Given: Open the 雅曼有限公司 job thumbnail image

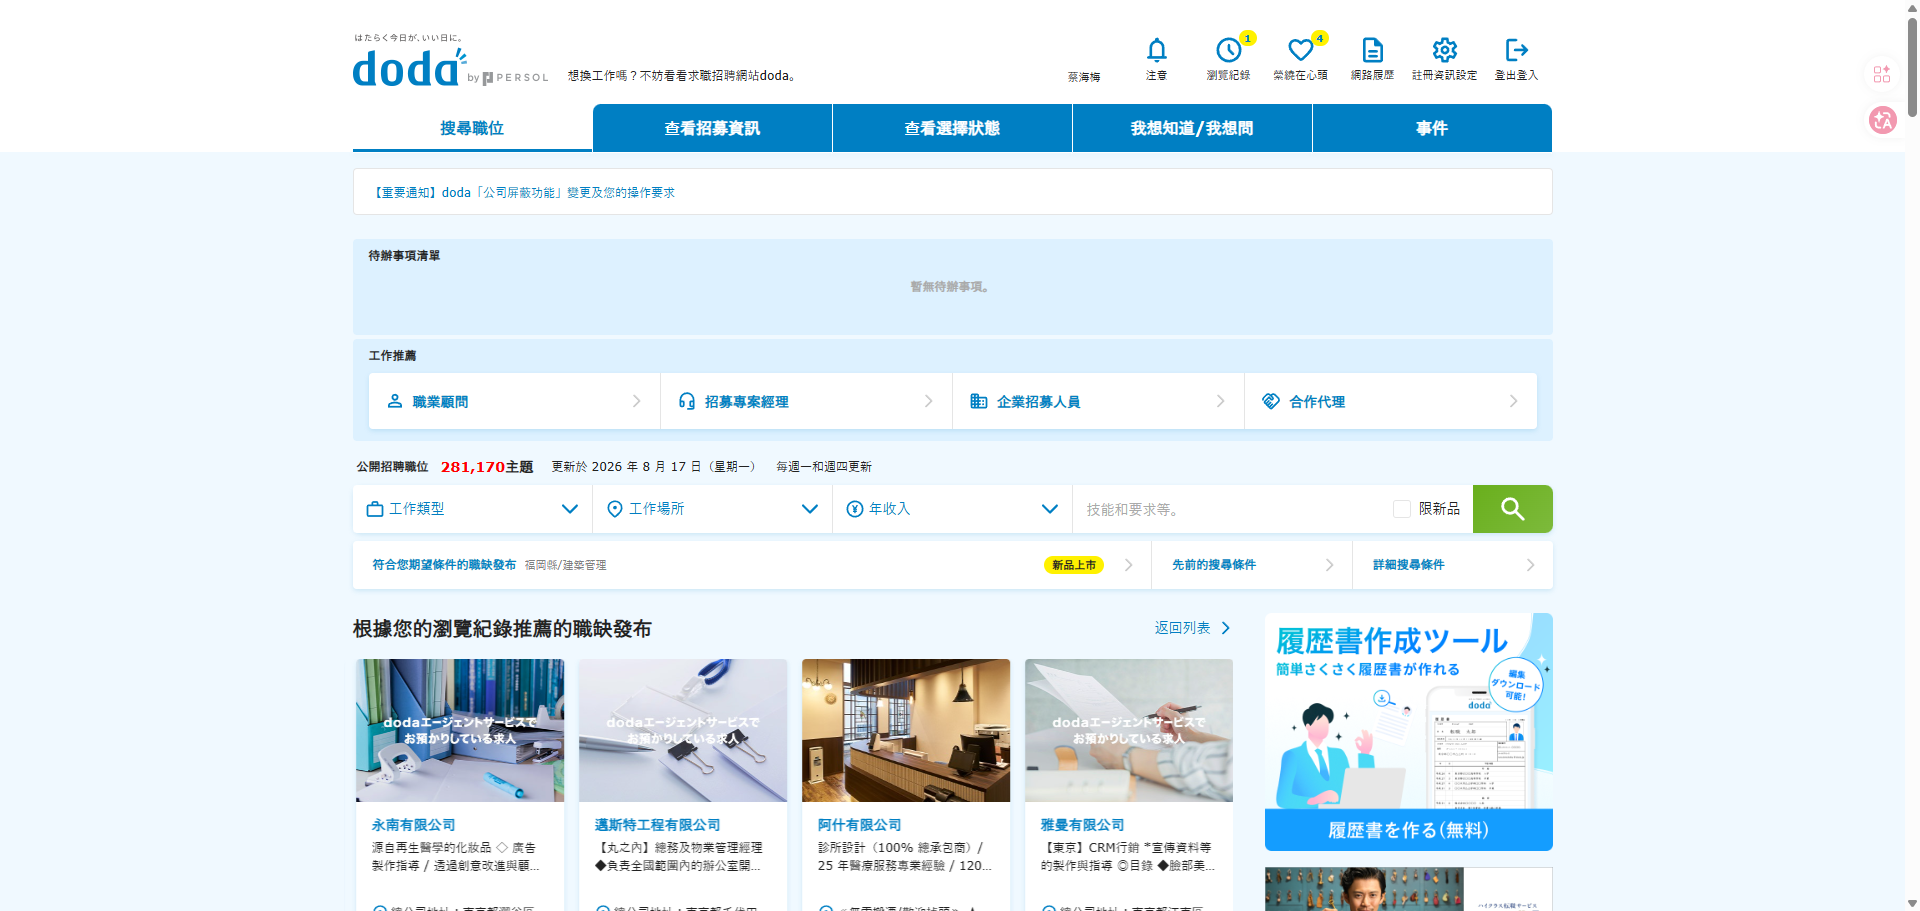Looking at the screenshot, I should [1129, 730].
